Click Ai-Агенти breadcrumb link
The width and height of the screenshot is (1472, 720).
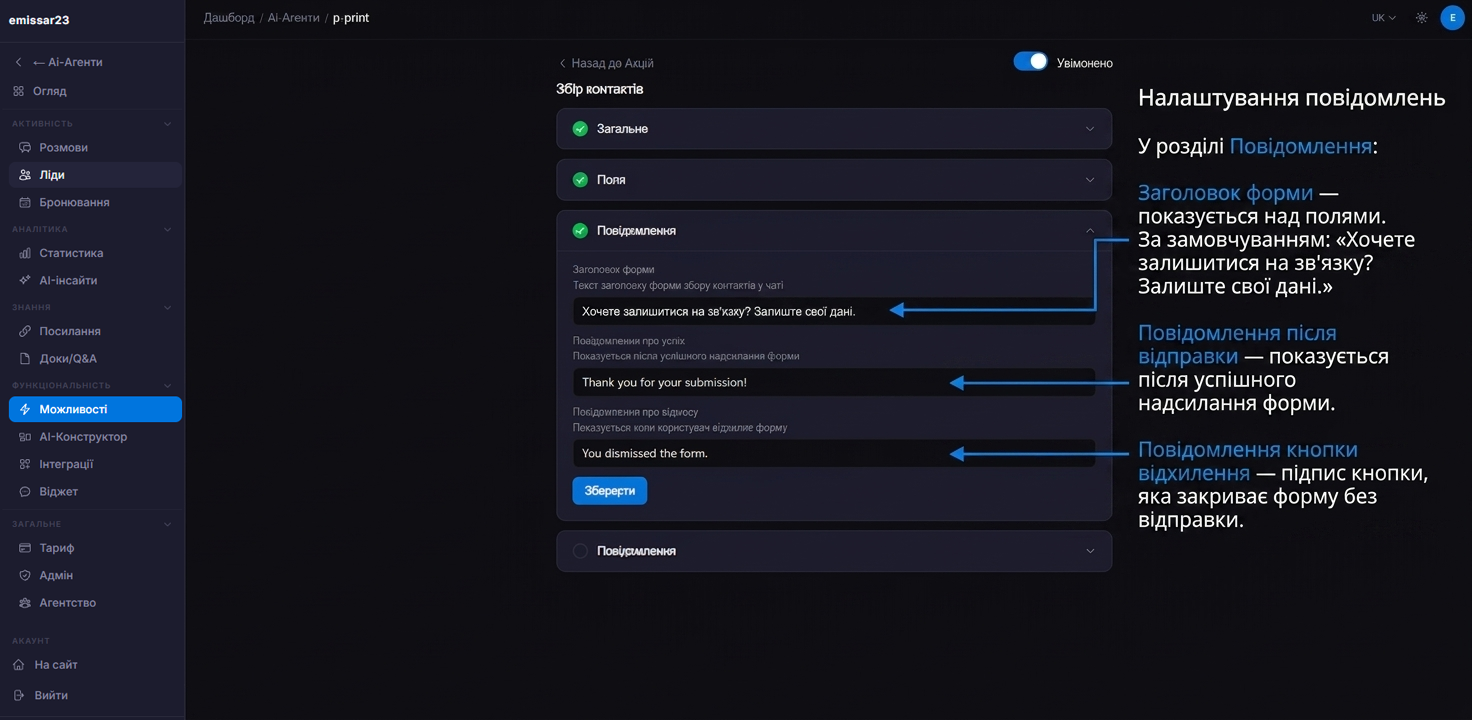tap(292, 18)
